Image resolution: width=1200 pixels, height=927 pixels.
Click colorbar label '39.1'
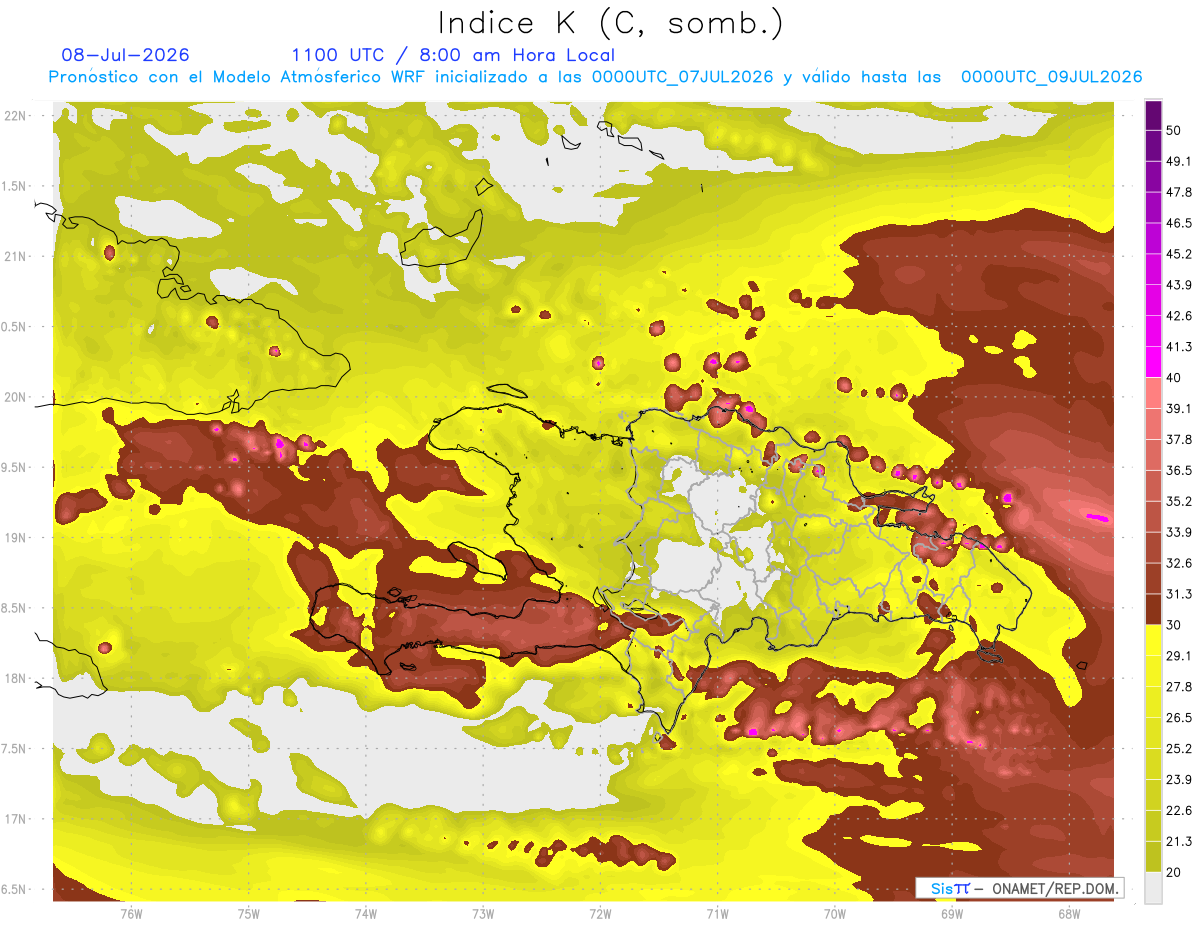pos(1178,408)
